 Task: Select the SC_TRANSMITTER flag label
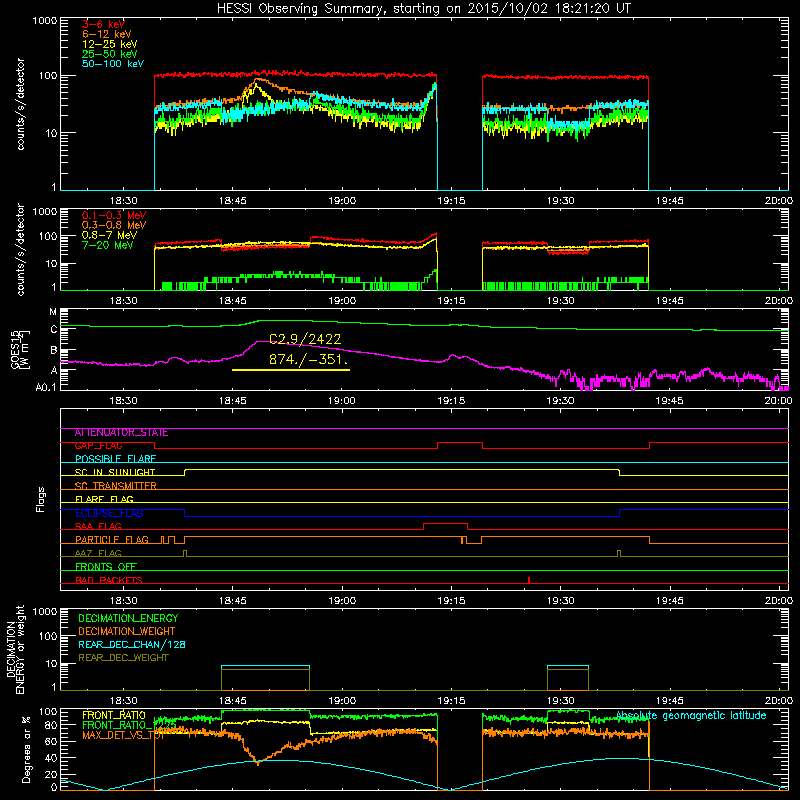(x=115, y=486)
